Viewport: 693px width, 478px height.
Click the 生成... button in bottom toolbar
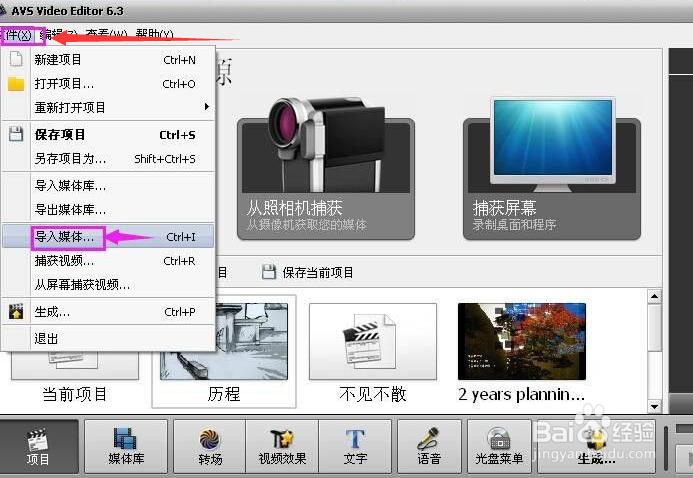tap(596, 447)
